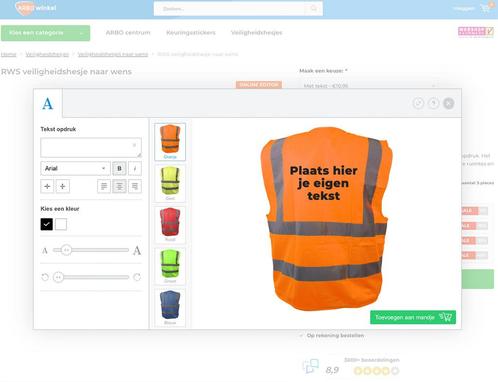Click the first round icon in editor header
Viewport: 498px width, 382px height.
click(x=418, y=103)
